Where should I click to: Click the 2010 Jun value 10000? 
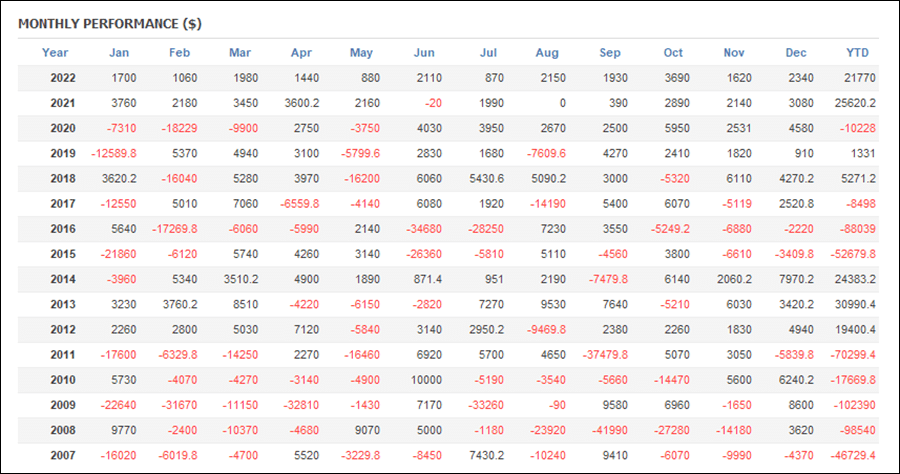(426, 380)
